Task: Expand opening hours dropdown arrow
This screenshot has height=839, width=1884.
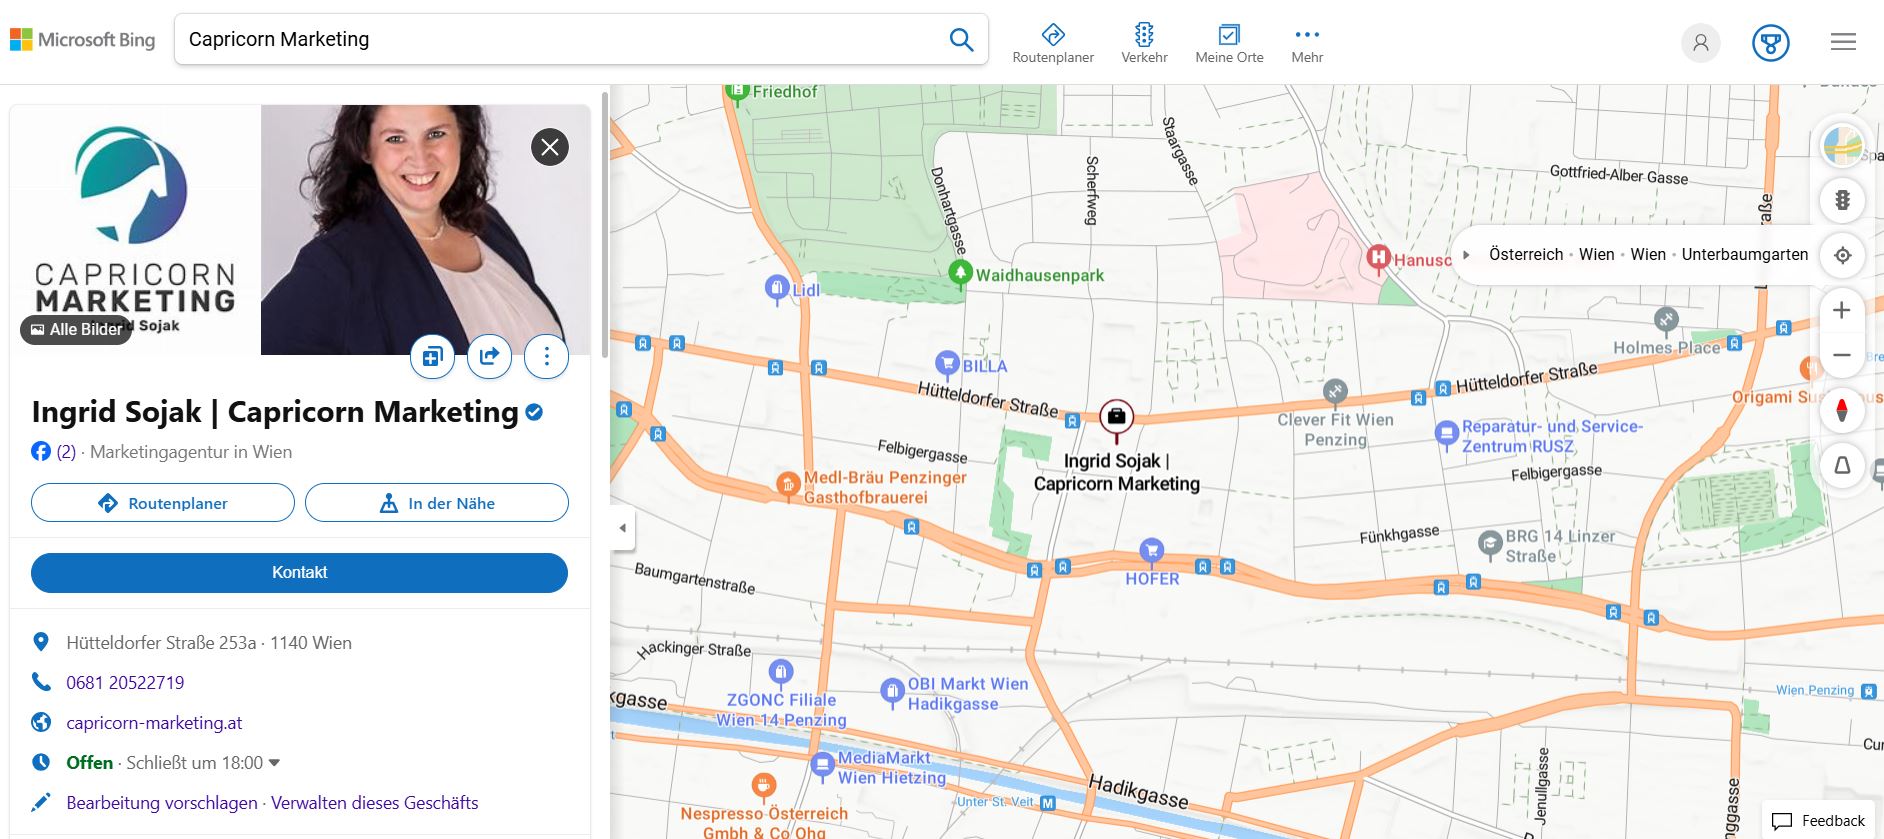Action: (x=275, y=764)
